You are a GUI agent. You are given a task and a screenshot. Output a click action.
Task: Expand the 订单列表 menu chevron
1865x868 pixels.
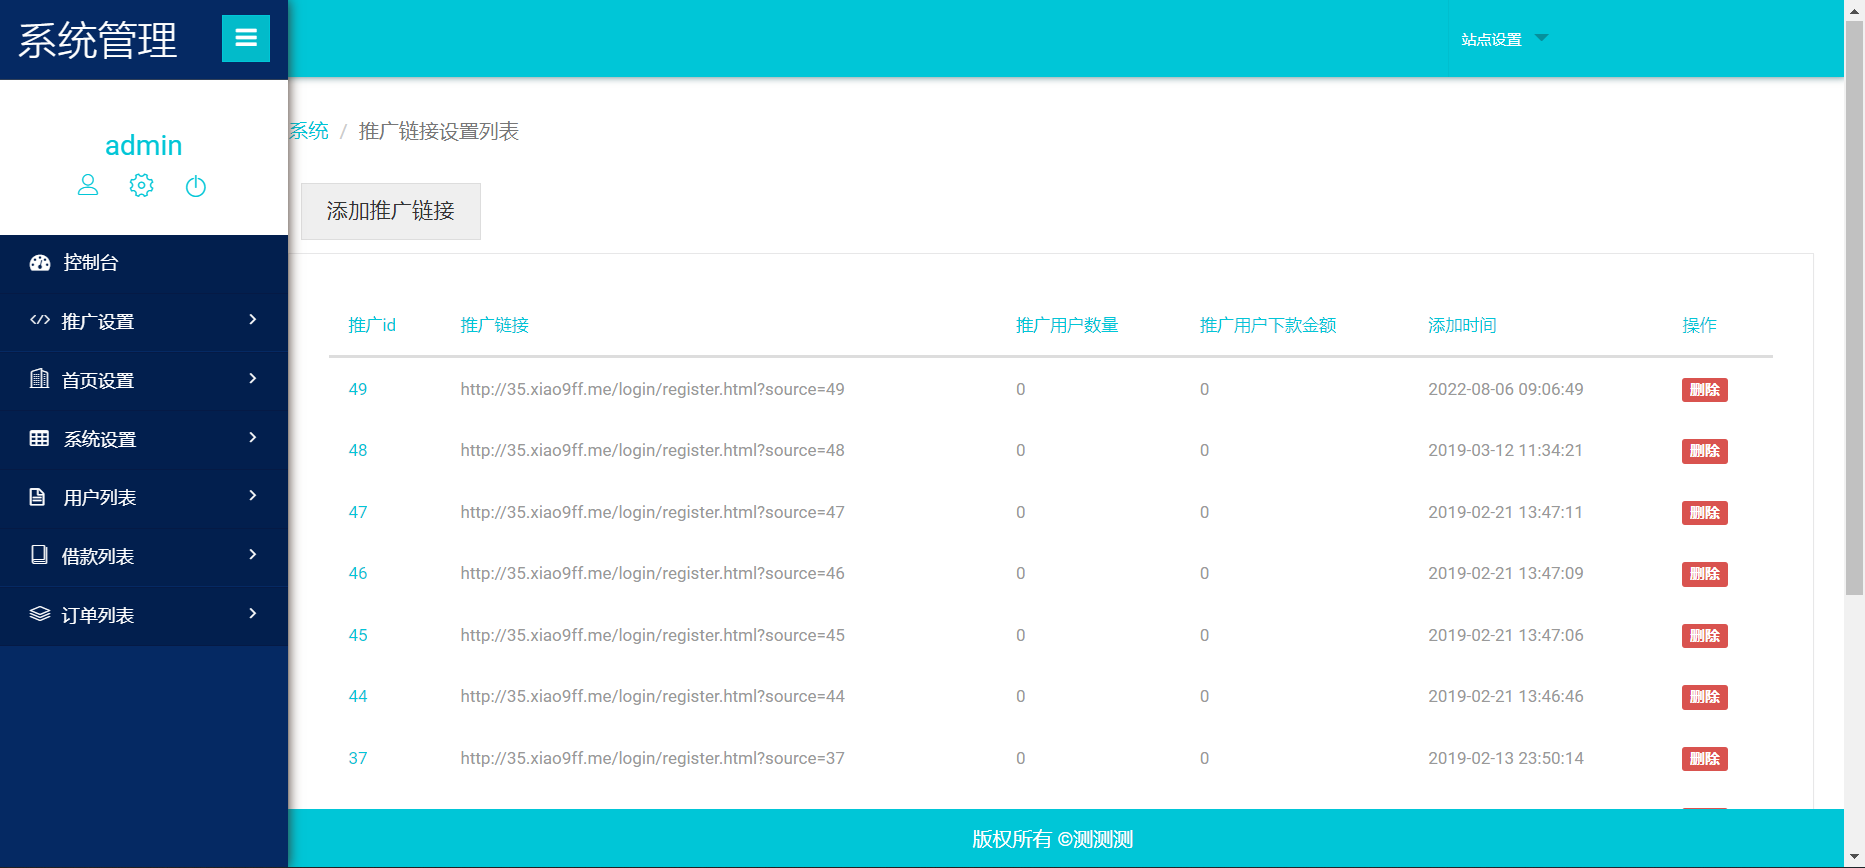(x=253, y=614)
